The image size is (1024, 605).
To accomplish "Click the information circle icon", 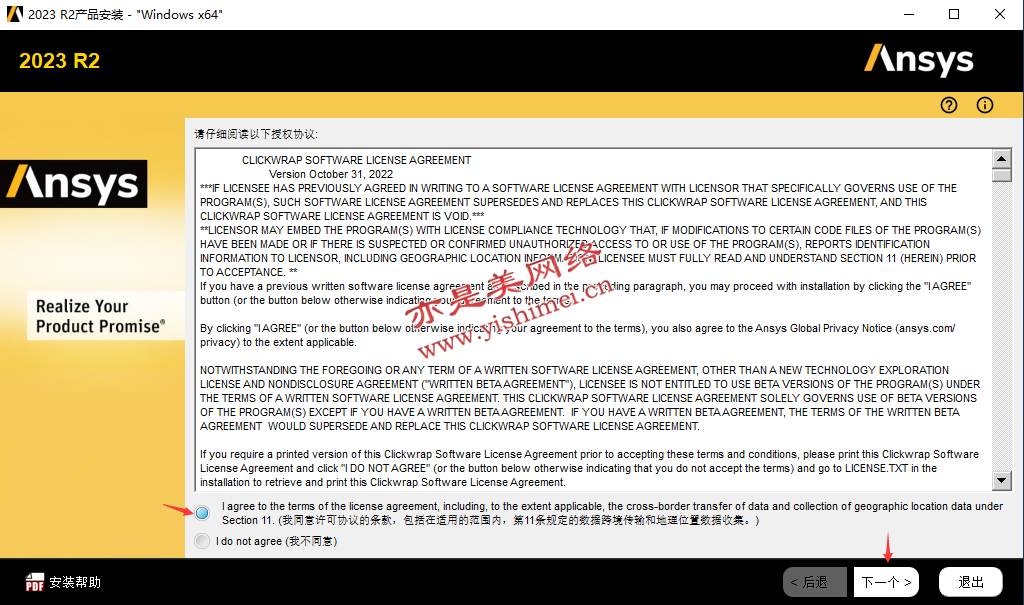I will pos(985,105).
